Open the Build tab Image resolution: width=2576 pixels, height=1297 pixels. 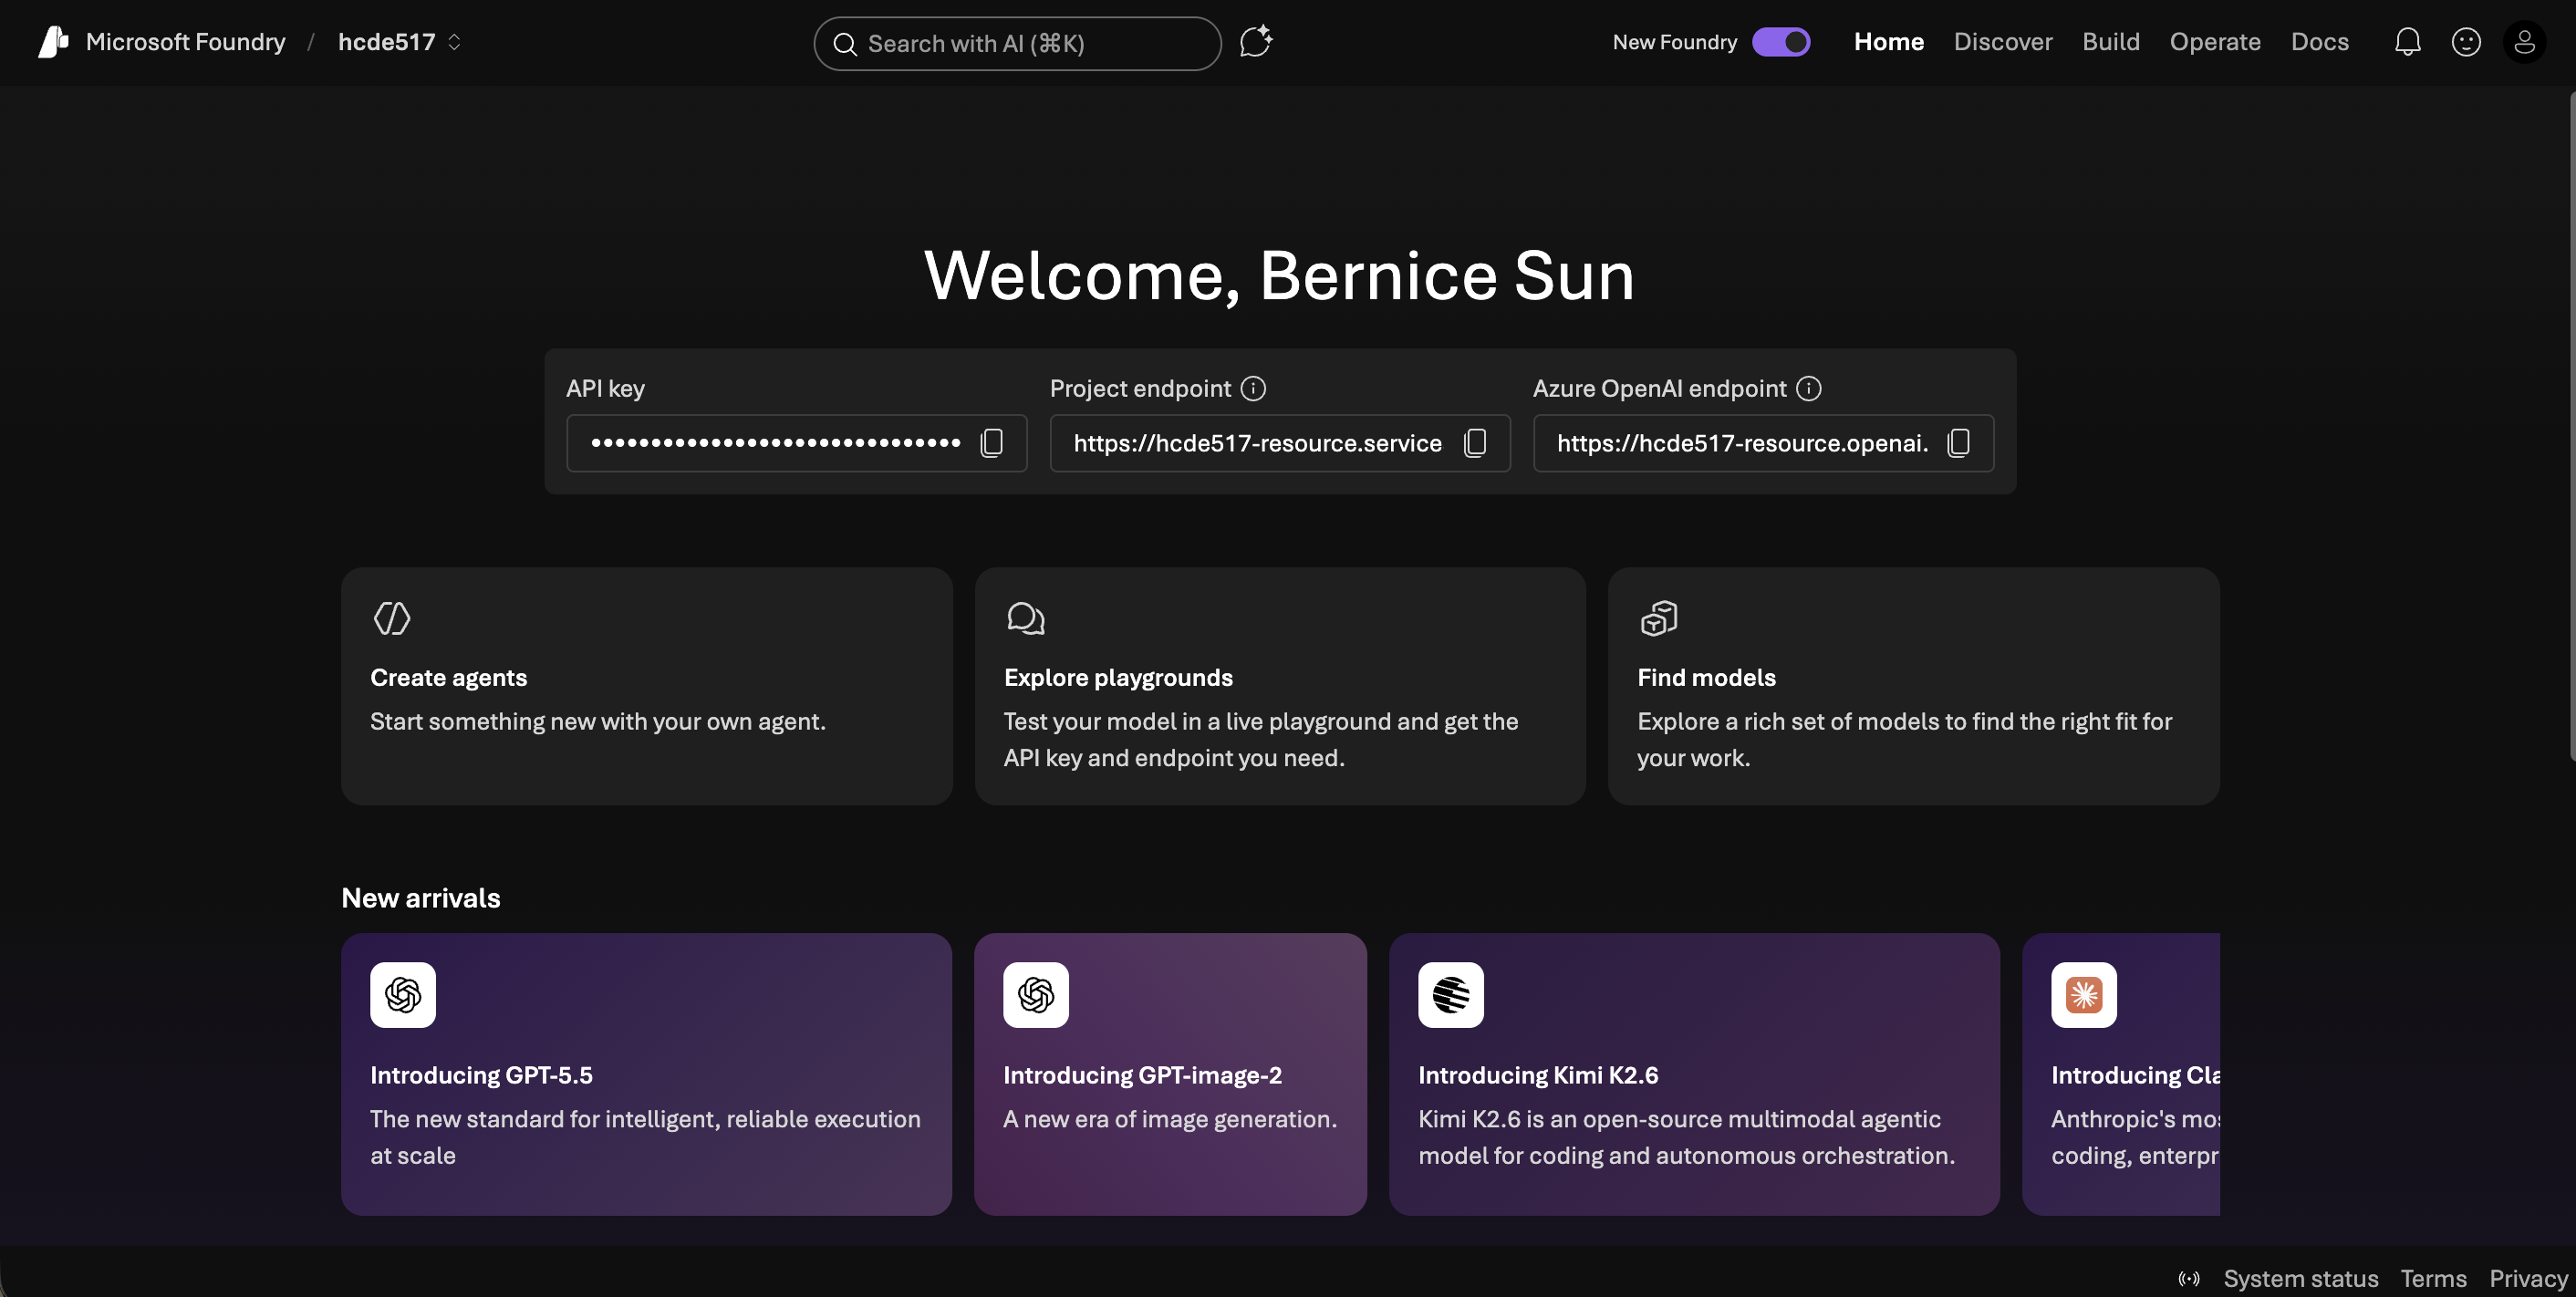pyautogui.click(x=2110, y=42)
